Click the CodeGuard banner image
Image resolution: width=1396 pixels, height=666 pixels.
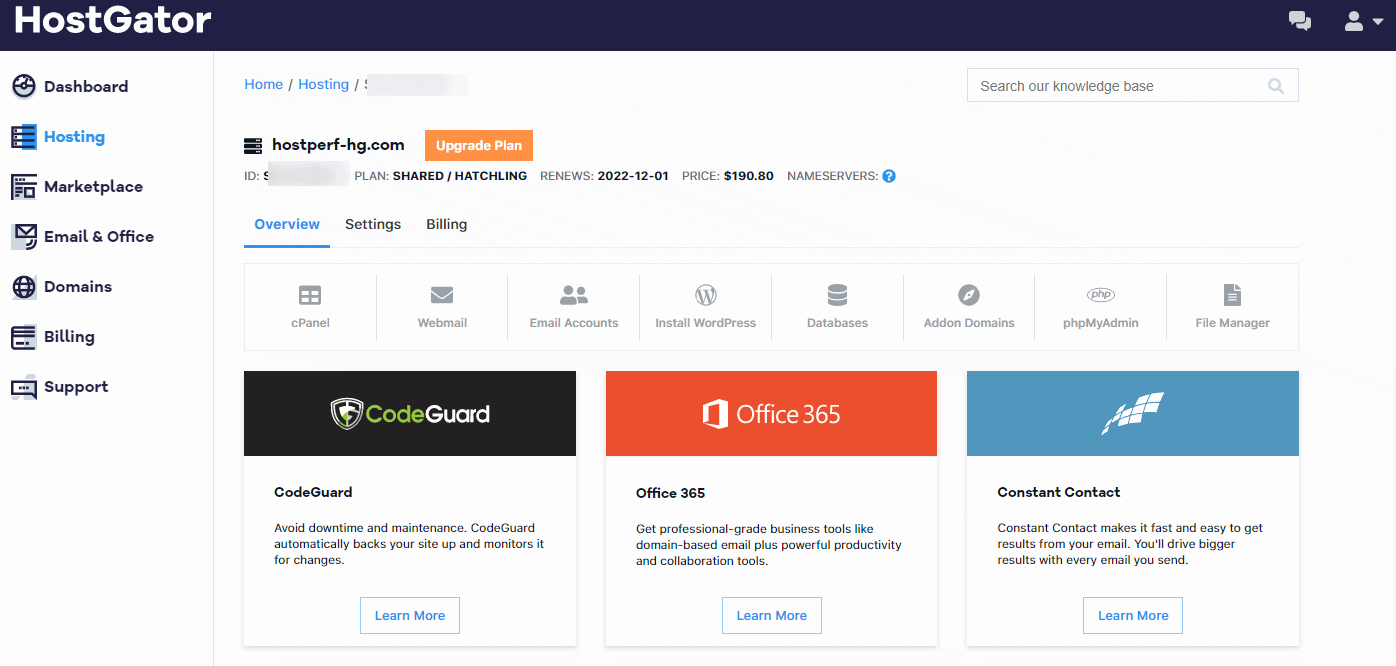tap(410, 414)
